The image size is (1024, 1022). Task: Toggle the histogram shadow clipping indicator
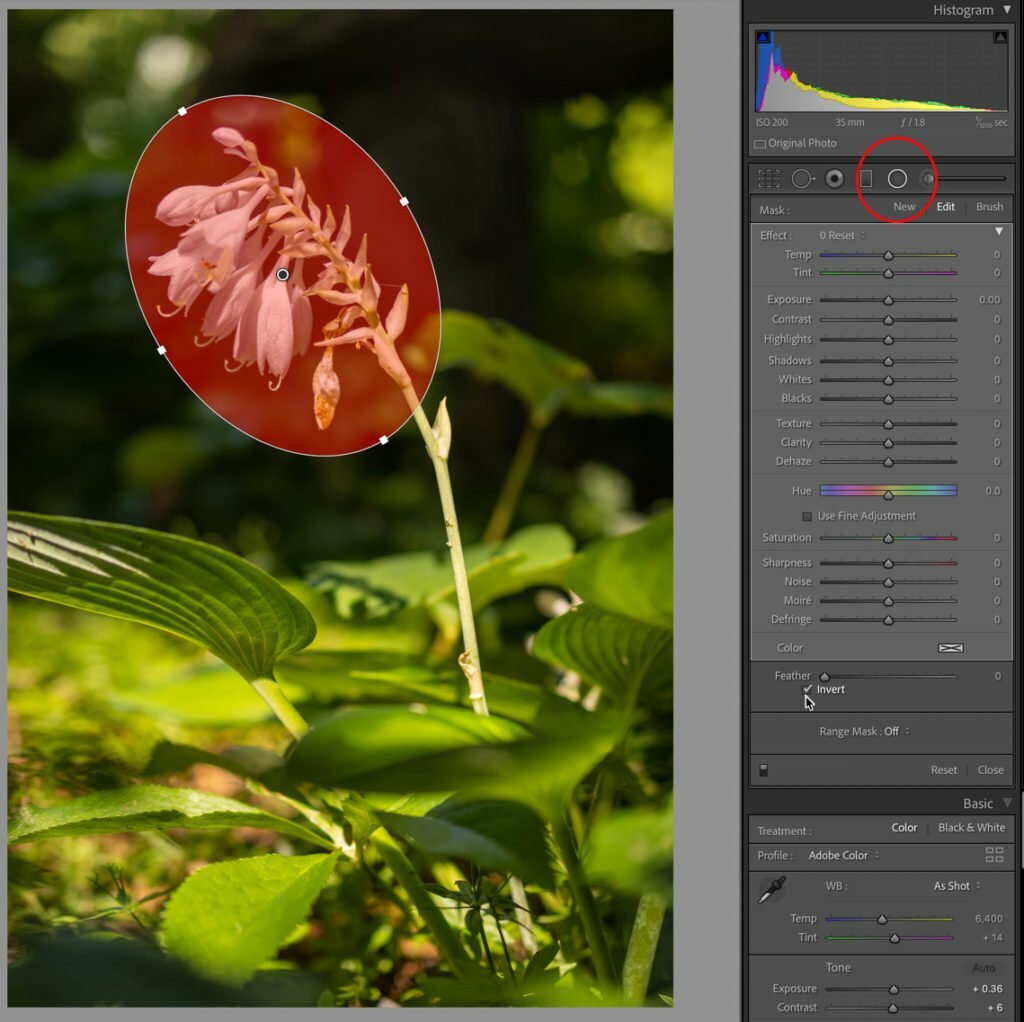763,37
